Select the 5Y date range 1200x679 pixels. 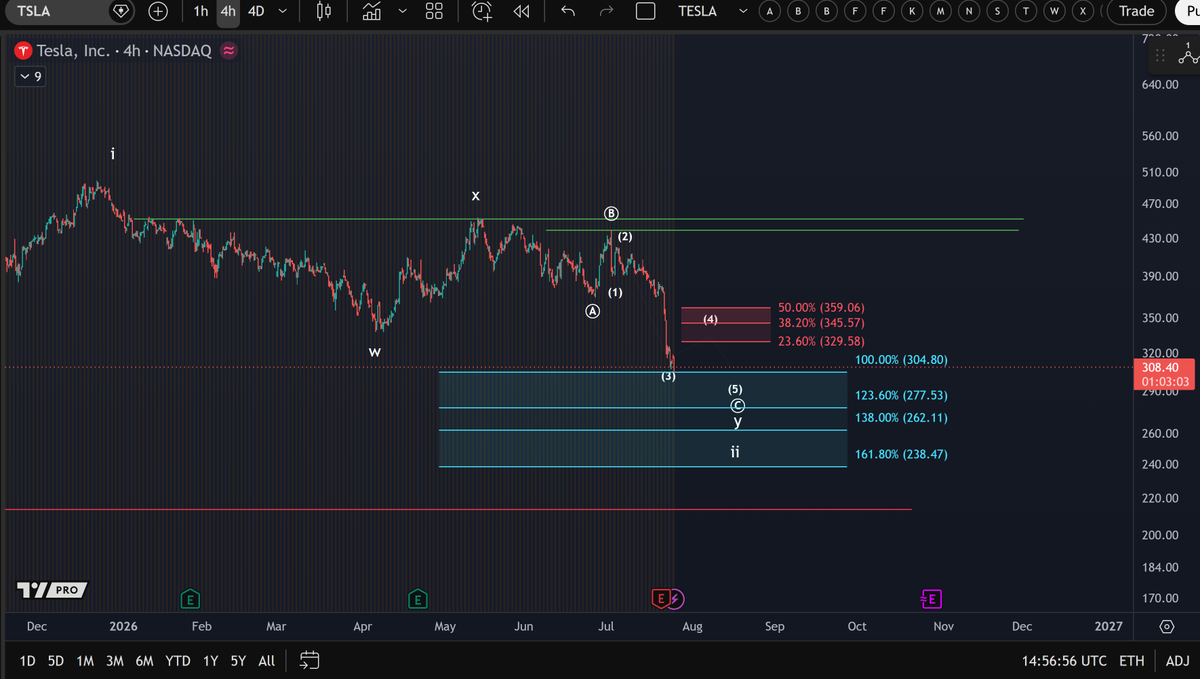coord(238,660)
